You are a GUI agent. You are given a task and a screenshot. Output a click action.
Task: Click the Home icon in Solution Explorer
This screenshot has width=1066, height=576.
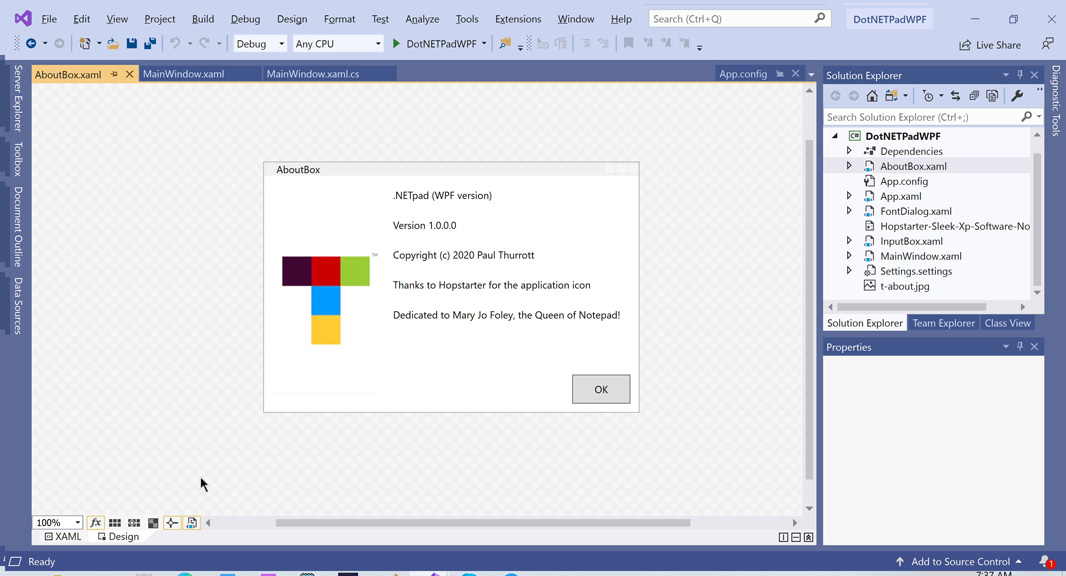pyautogui.click(x=872, y=96)
